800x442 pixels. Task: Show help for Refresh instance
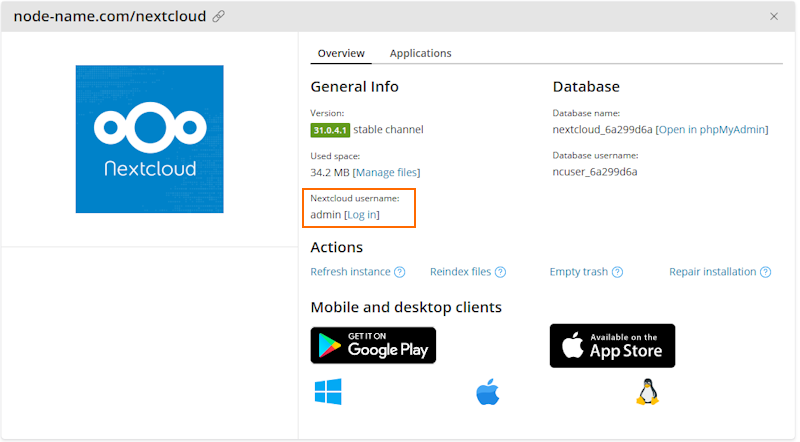coord(400,272)
